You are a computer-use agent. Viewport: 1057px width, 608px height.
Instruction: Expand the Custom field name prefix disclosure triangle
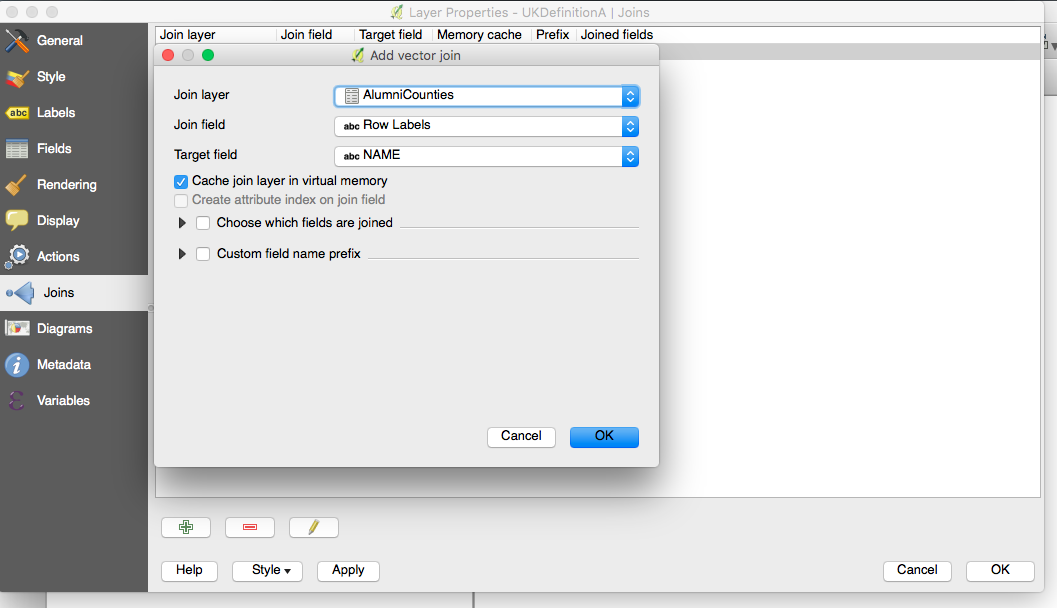pos(182,253)
